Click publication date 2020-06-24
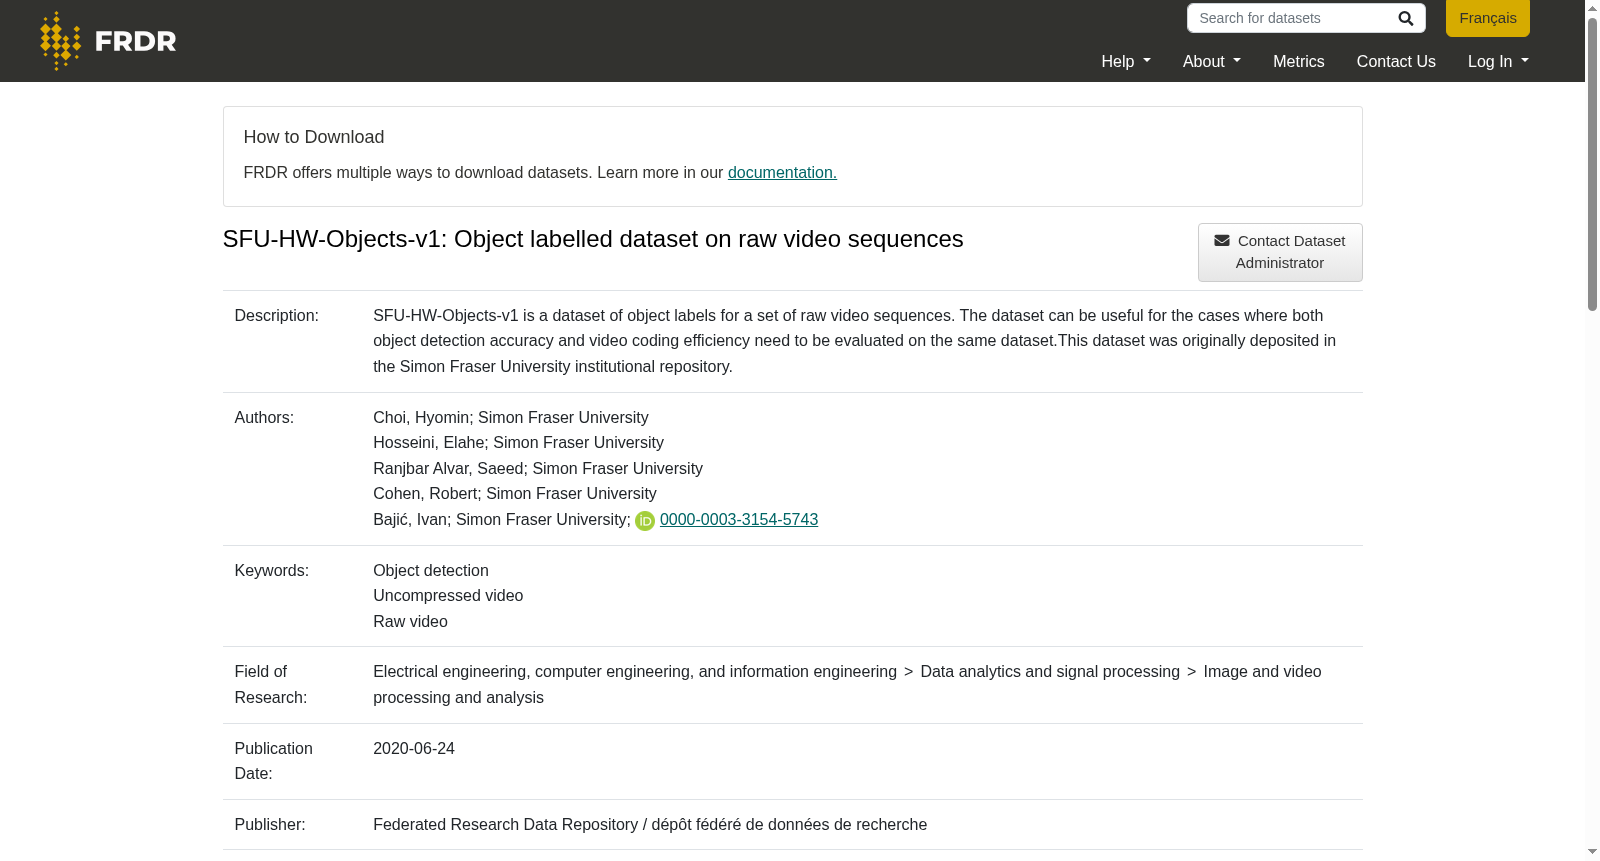Screen dimensions: 1600x861 tap(414, 748)
